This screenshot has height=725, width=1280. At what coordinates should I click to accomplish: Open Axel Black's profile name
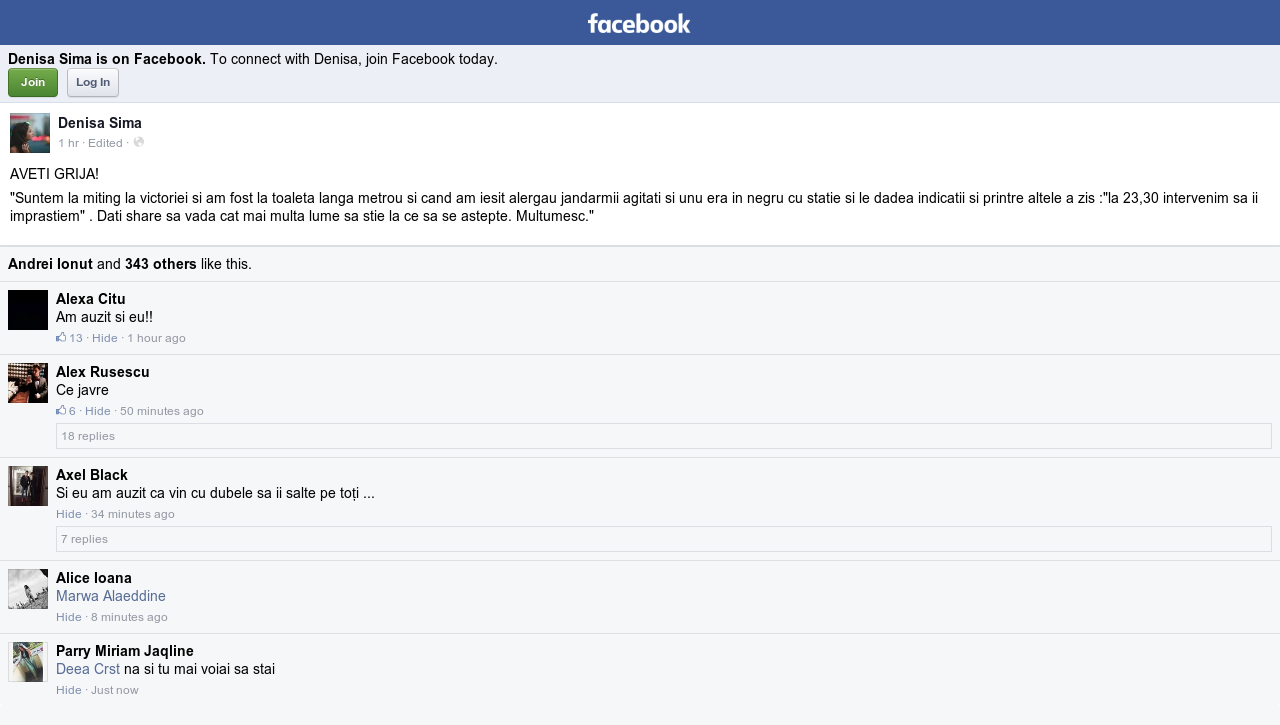coord(92,475)
